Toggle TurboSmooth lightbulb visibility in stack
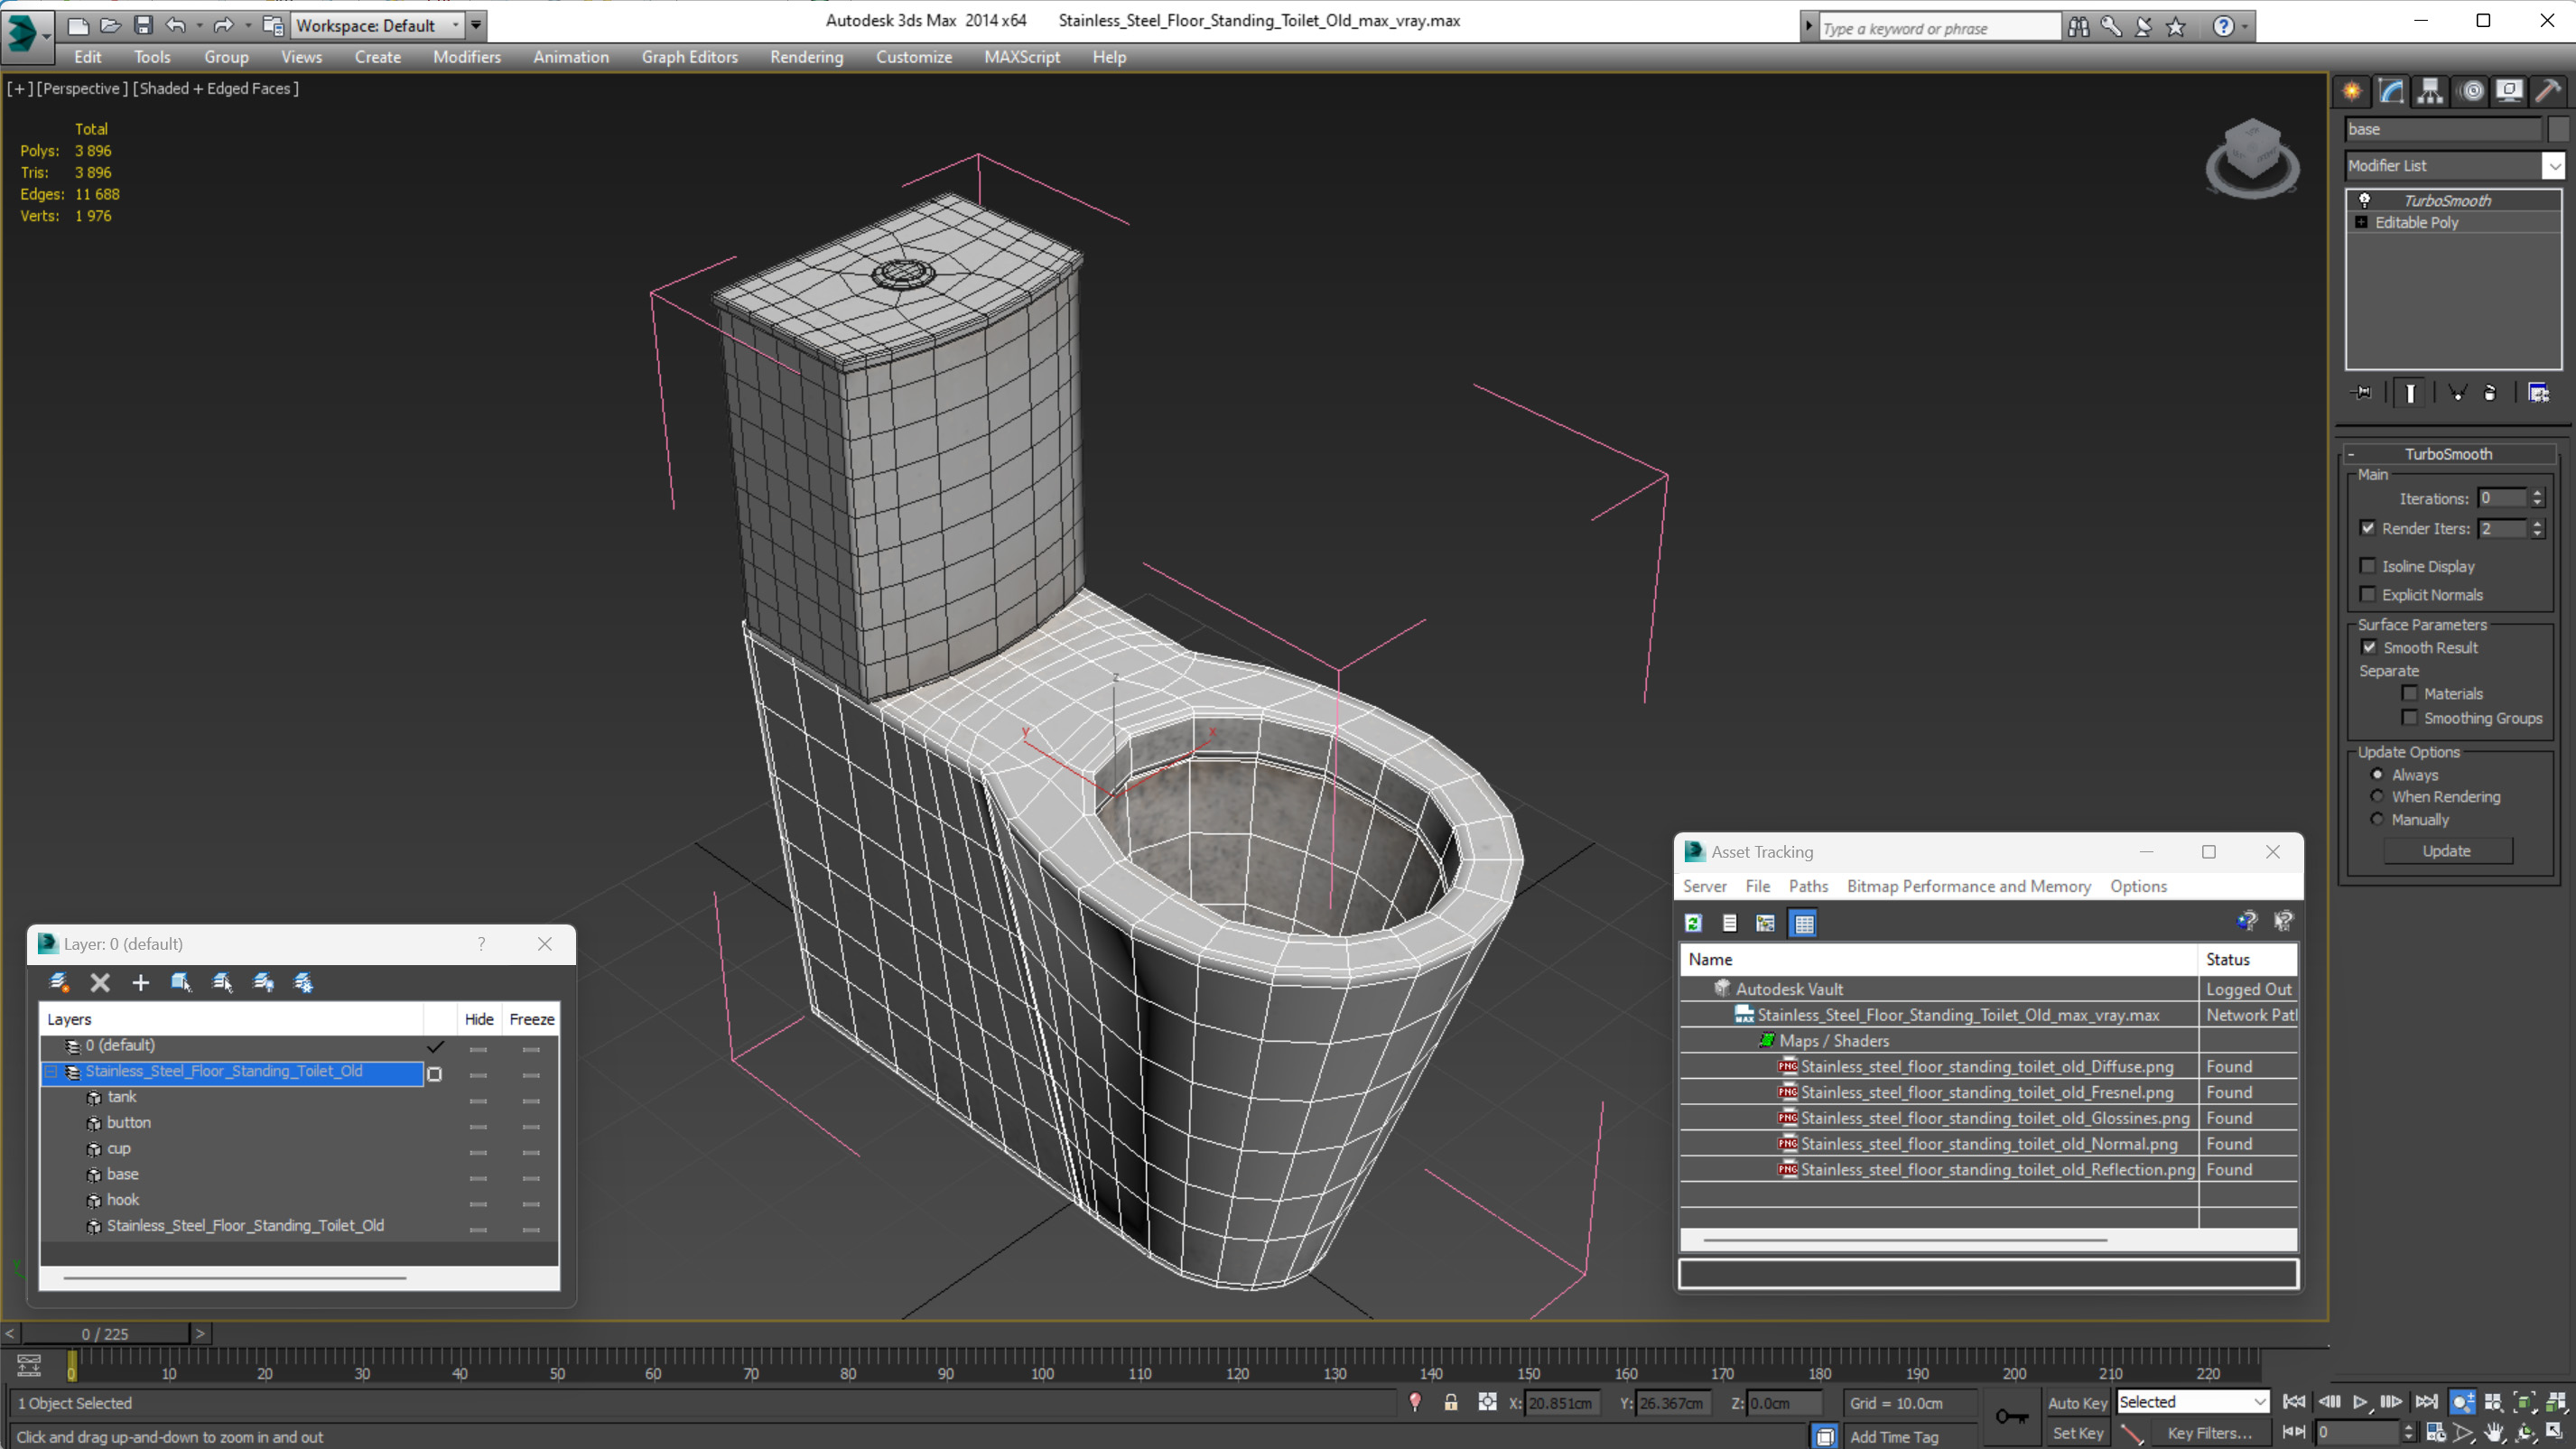 pos(2365,200)
